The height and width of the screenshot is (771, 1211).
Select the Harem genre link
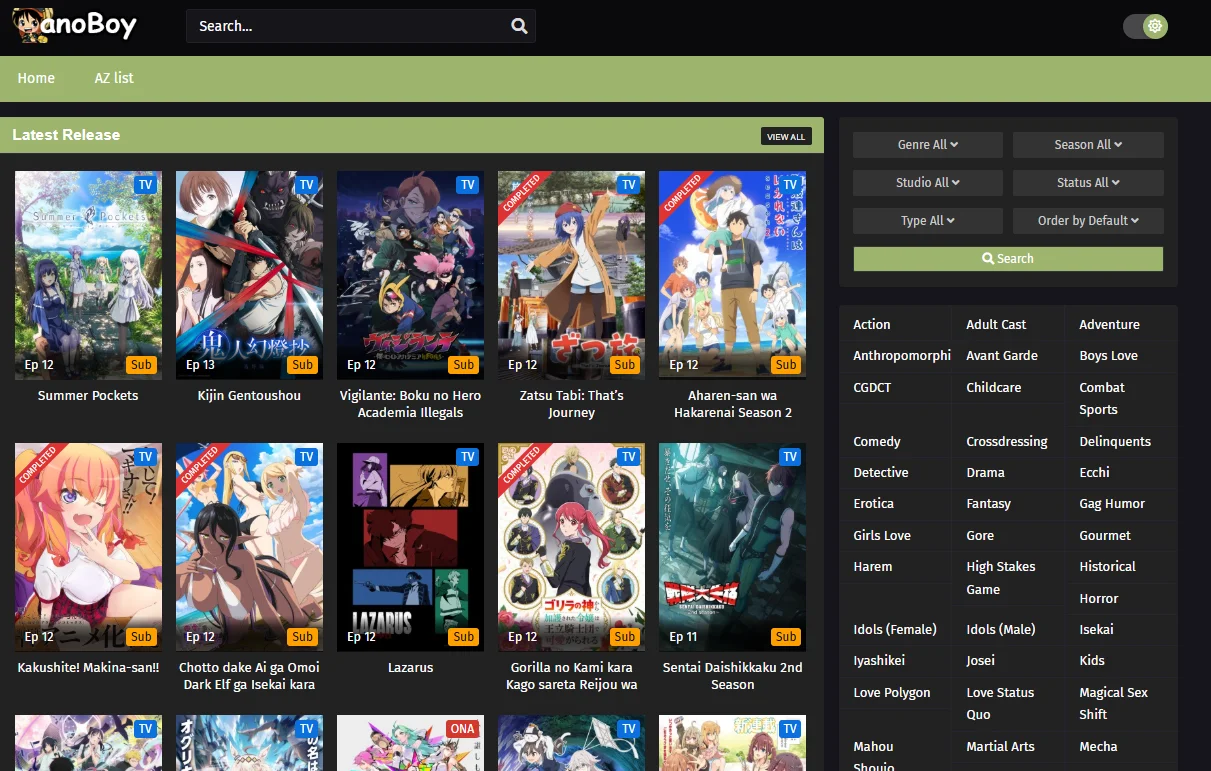873,567
